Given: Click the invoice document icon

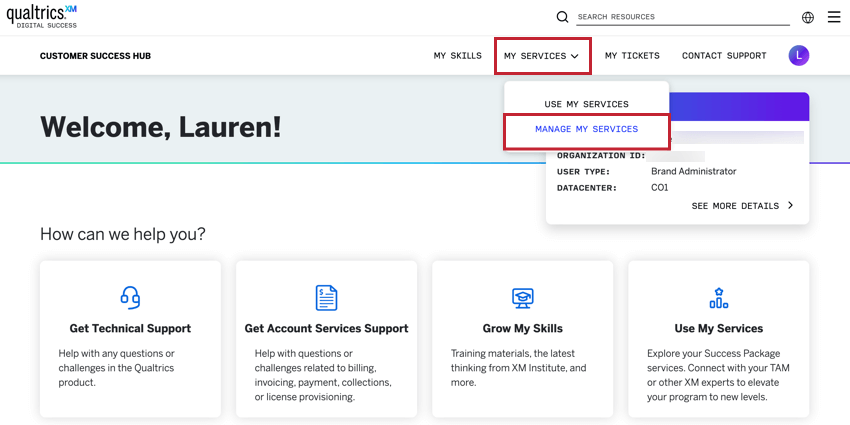Looking at the screenshot, I should [x=326, y=298].
